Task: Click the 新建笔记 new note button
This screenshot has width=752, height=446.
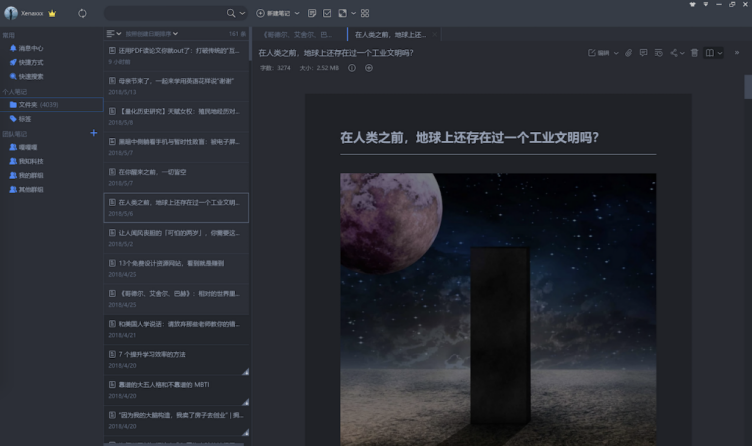Action: pyautogui.click(x=273, y=13)
